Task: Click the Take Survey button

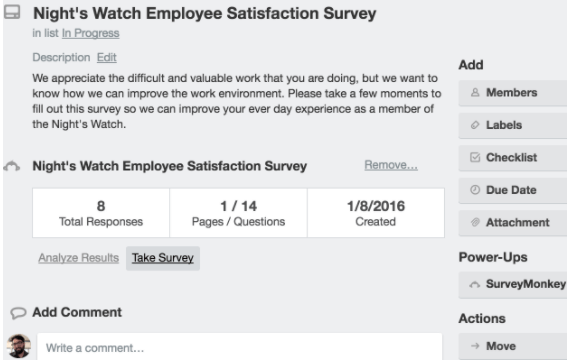Action: click(x=163, y=258)
